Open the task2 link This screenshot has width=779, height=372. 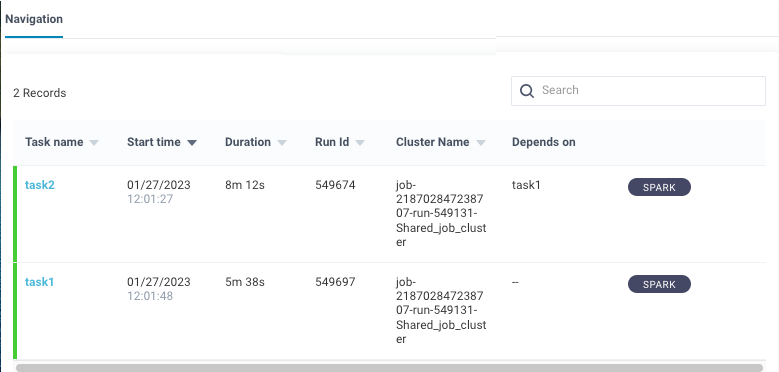(40, 185)
